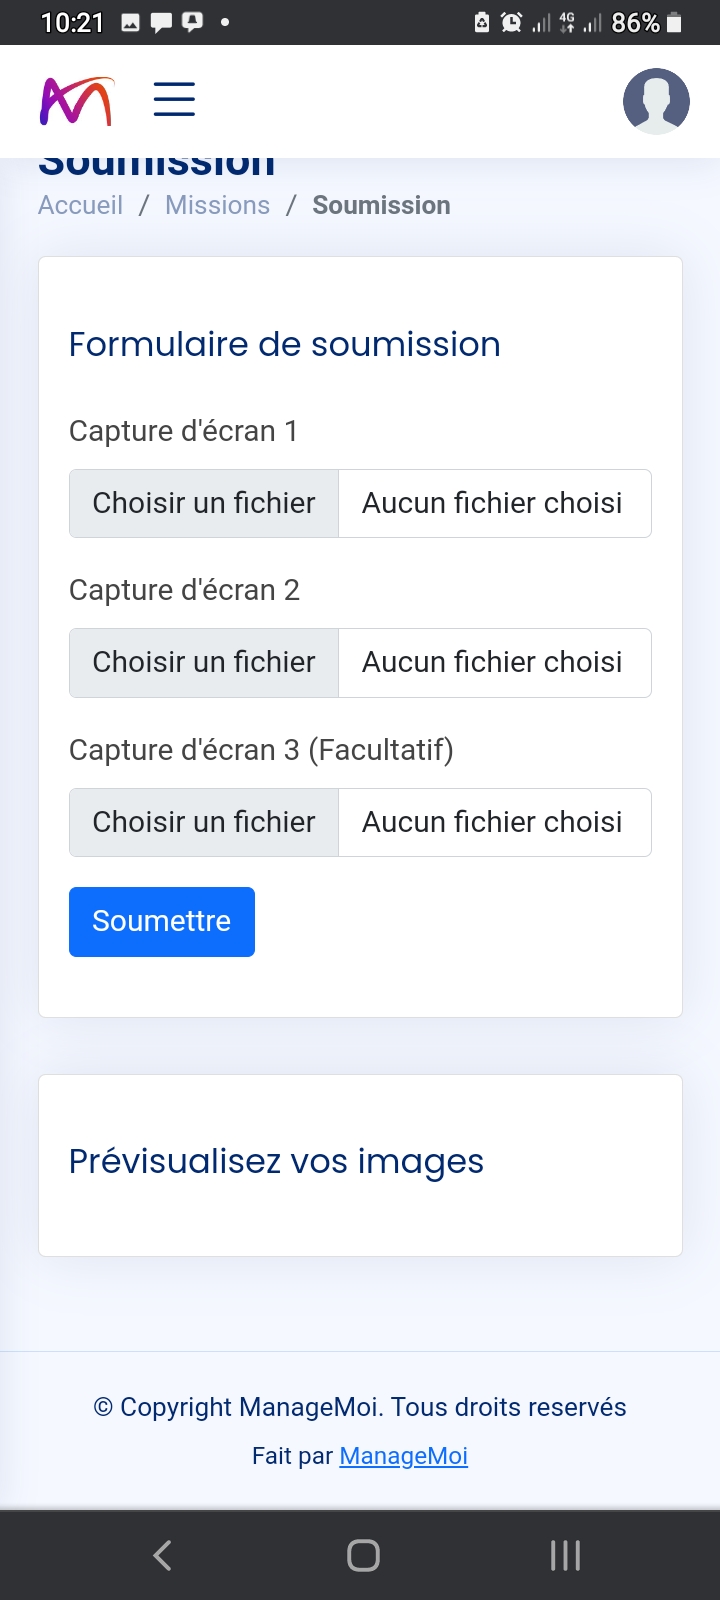The width and height of the screenshot is (720, 1600).
Task: Tap the battery icon in status bar
Action: (x=674, y=22)
